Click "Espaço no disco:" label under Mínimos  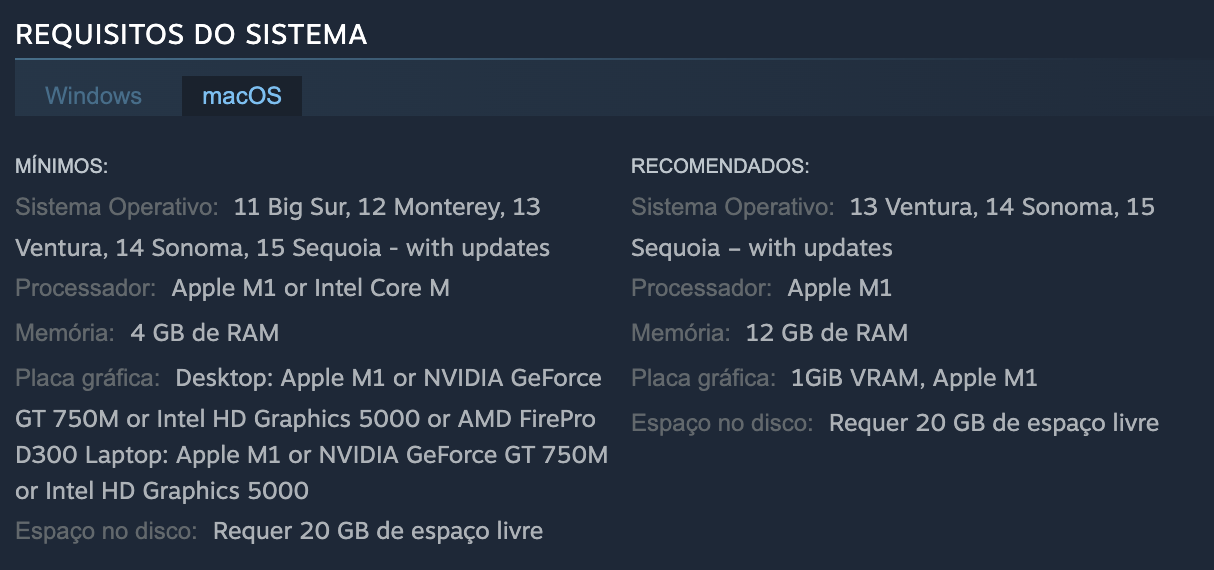click(x=106, y=530)
